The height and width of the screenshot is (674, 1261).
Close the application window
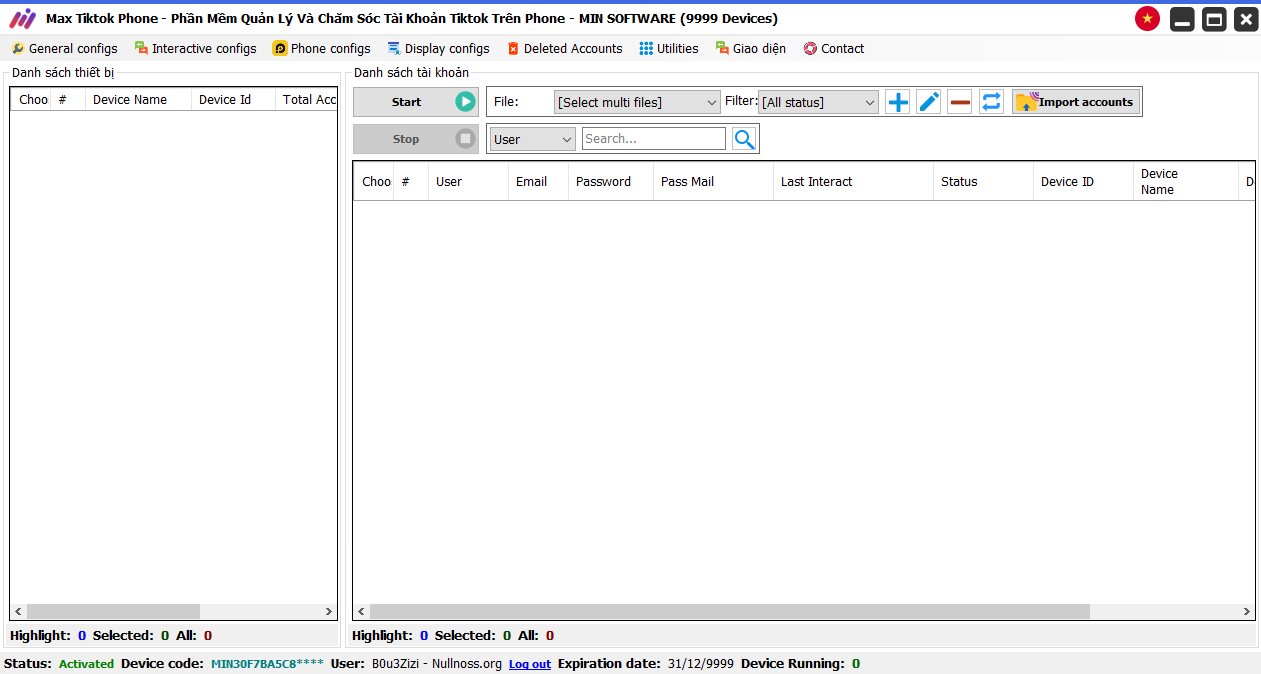point(1246,19)
